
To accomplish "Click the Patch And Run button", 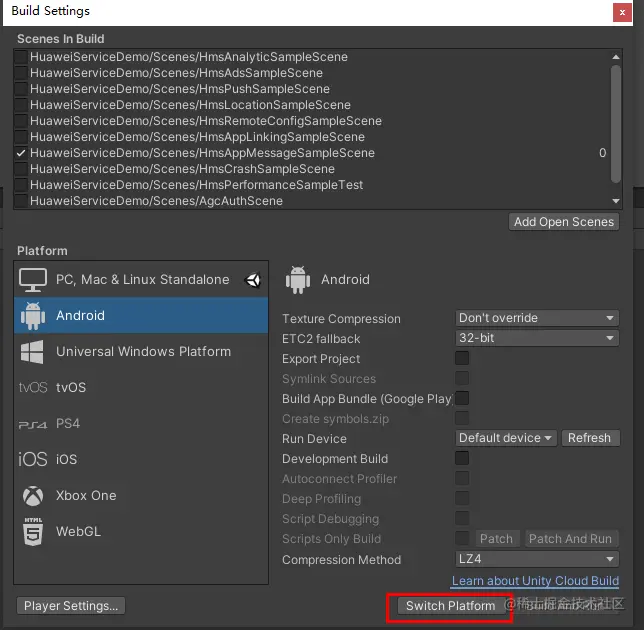I will point(570,539).
